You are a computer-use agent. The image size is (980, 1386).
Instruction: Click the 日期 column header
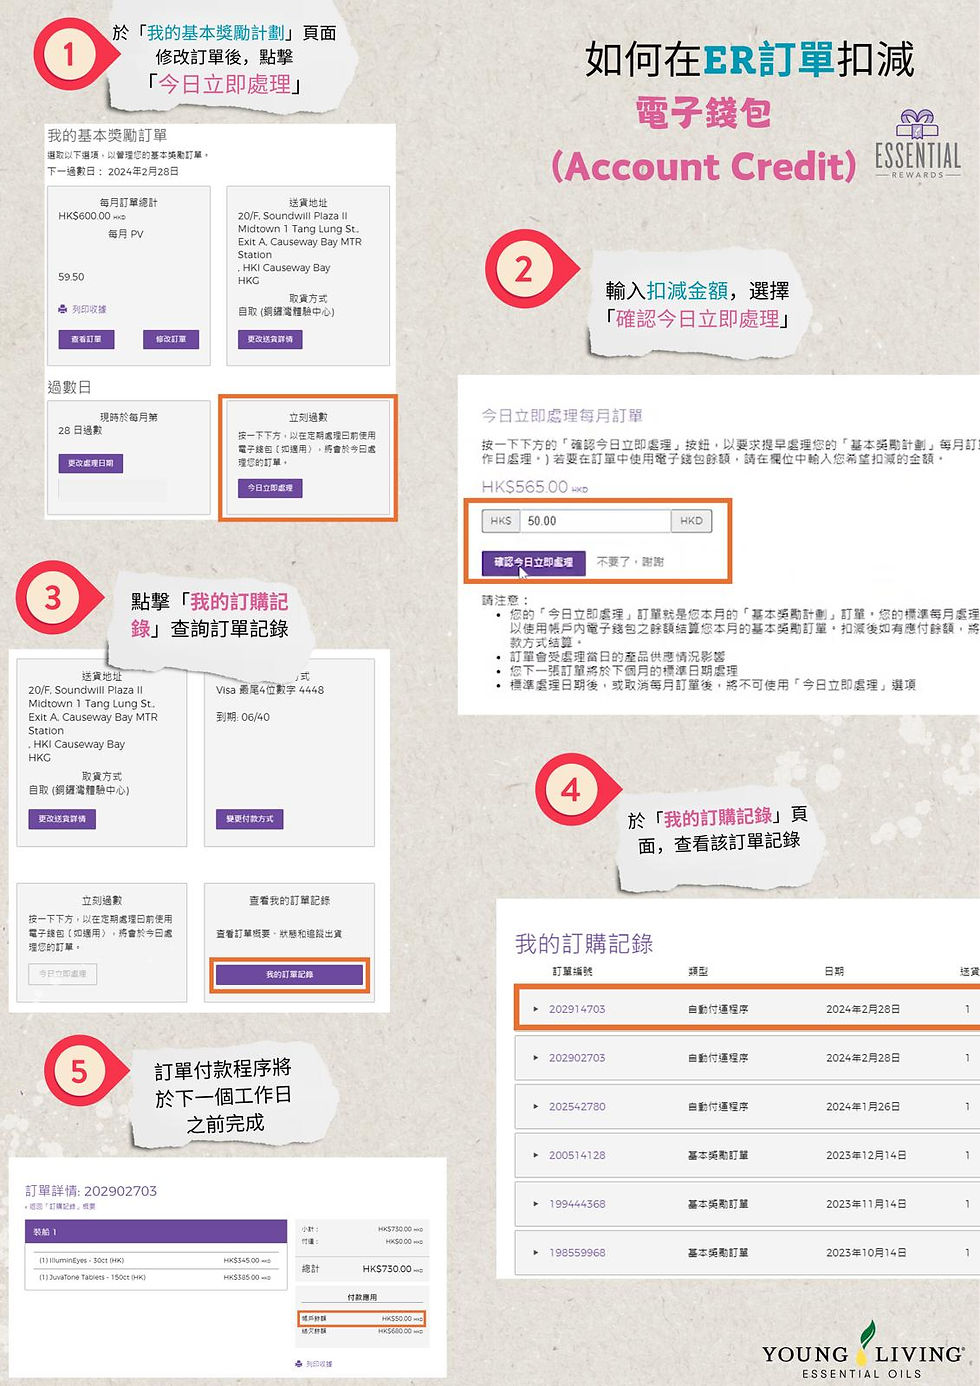pos(834,971)
